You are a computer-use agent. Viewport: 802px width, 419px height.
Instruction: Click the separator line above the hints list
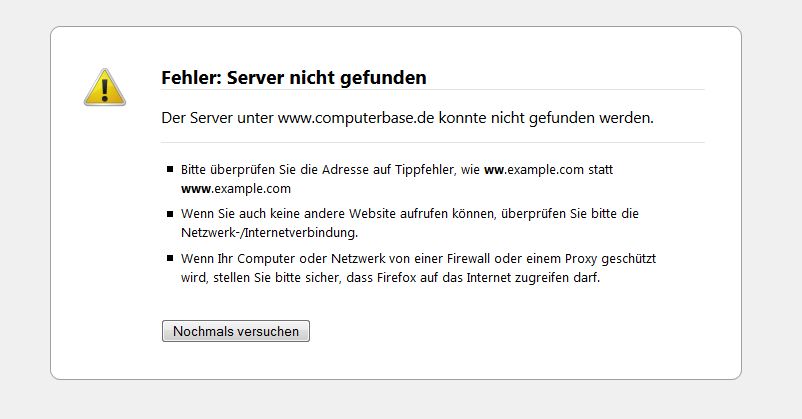pos(432,142)
